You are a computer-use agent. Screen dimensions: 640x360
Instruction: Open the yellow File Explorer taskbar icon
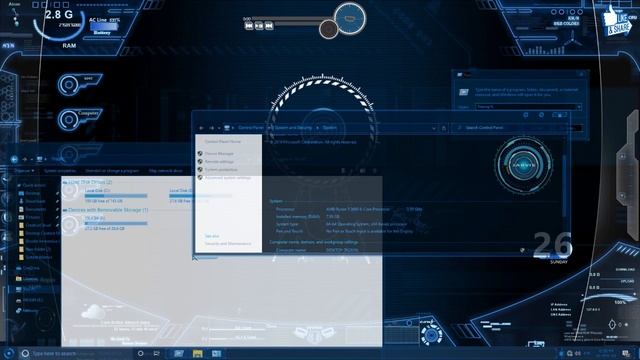[198, 353]
